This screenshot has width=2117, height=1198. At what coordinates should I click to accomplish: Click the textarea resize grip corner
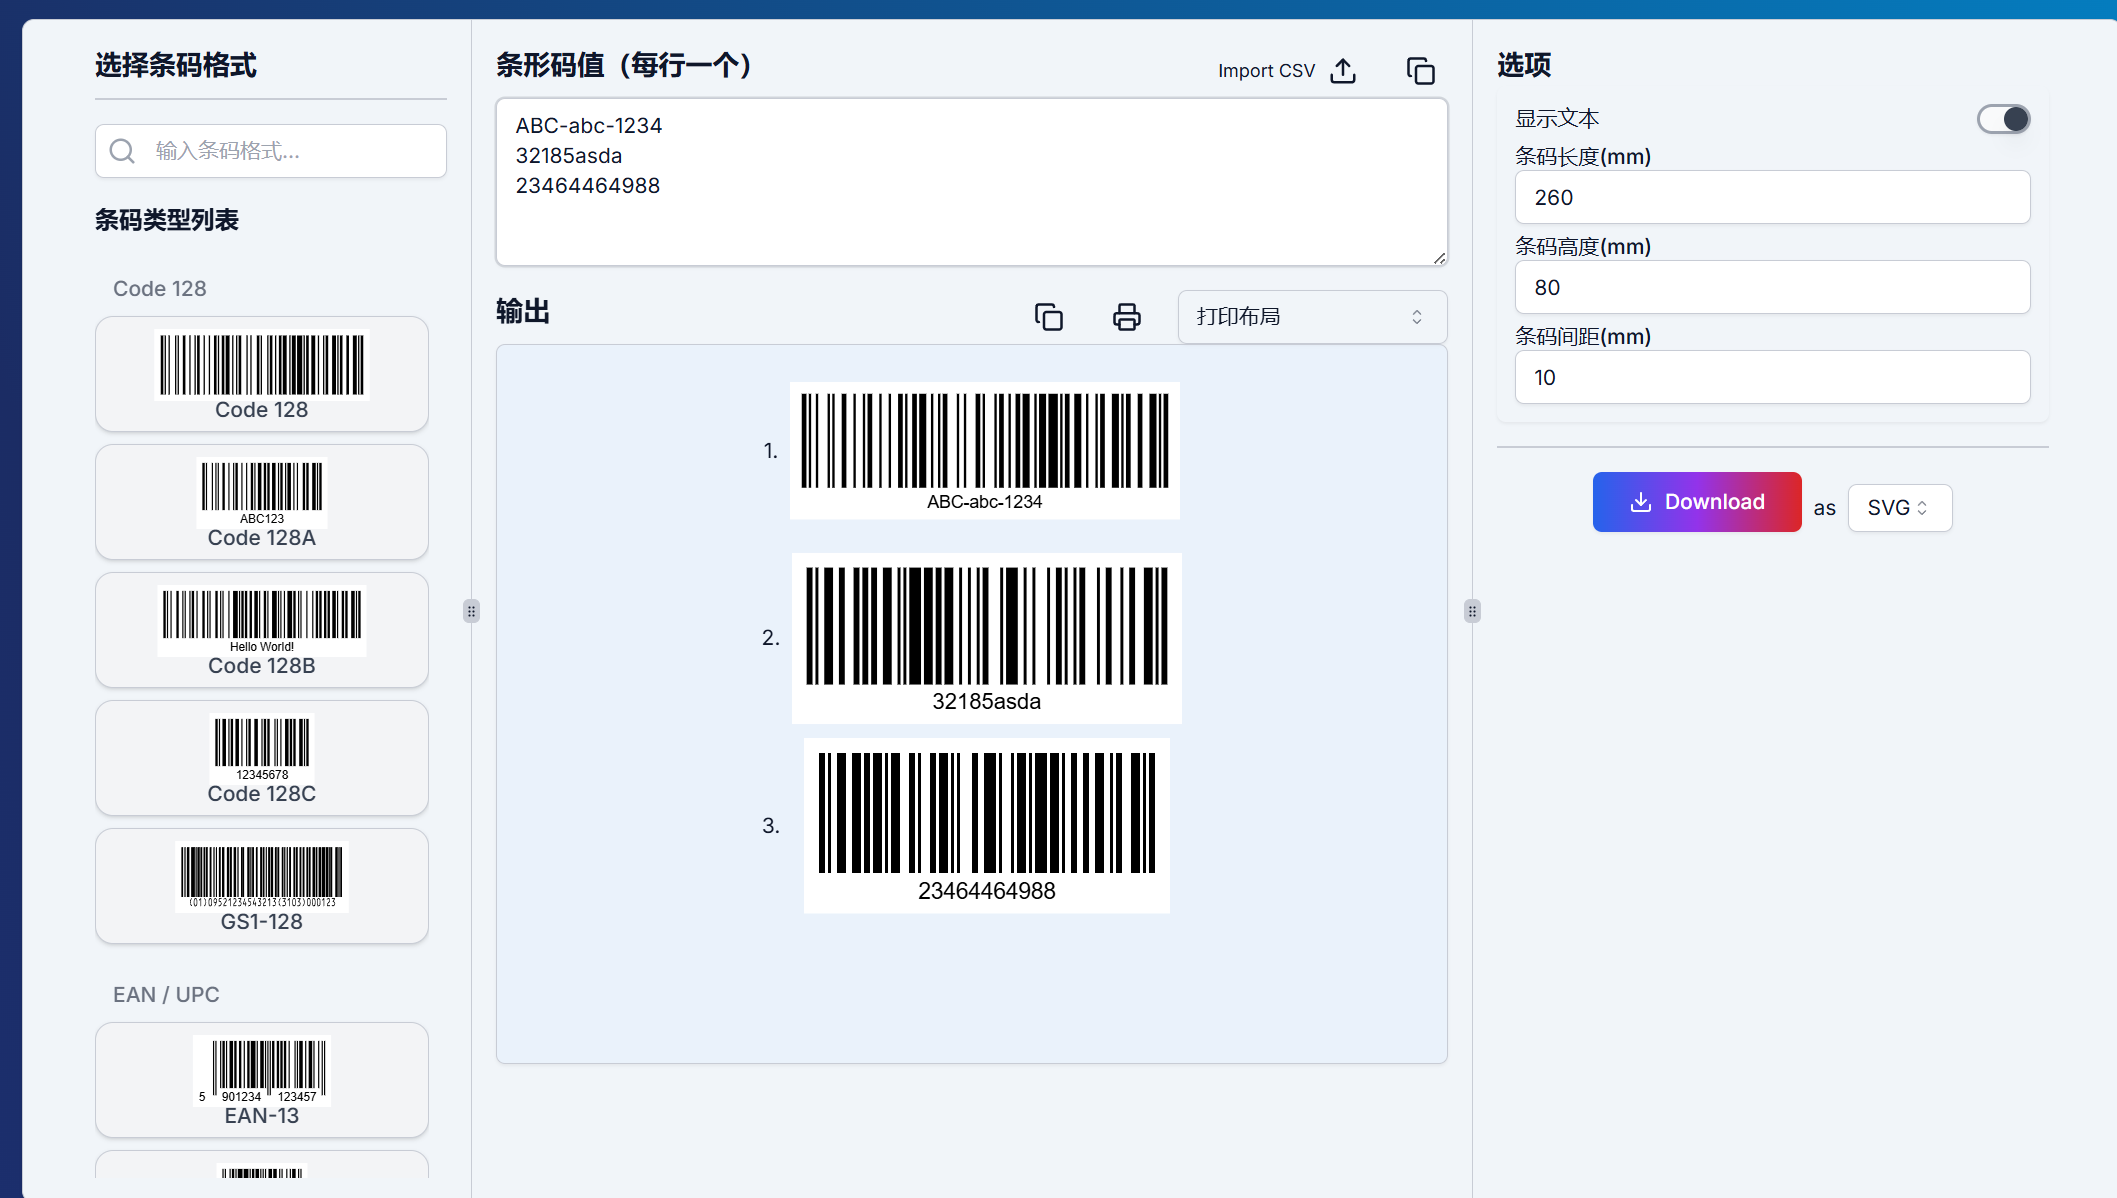[1439, 258]
